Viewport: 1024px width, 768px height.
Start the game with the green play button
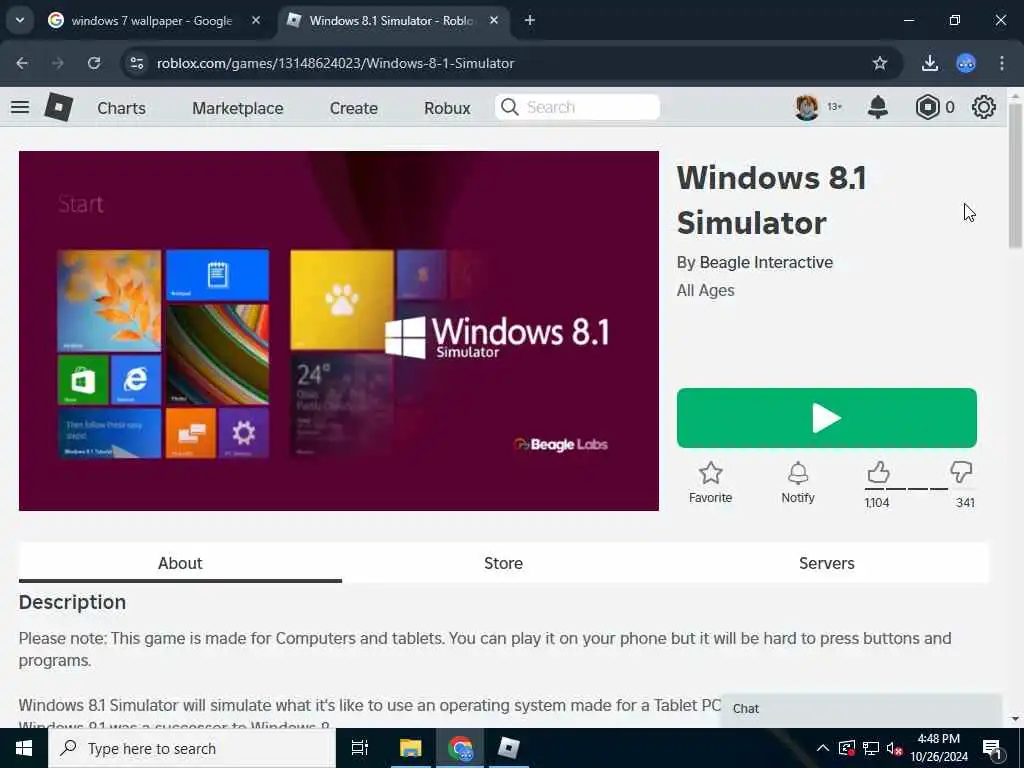(x=827, y=418)
